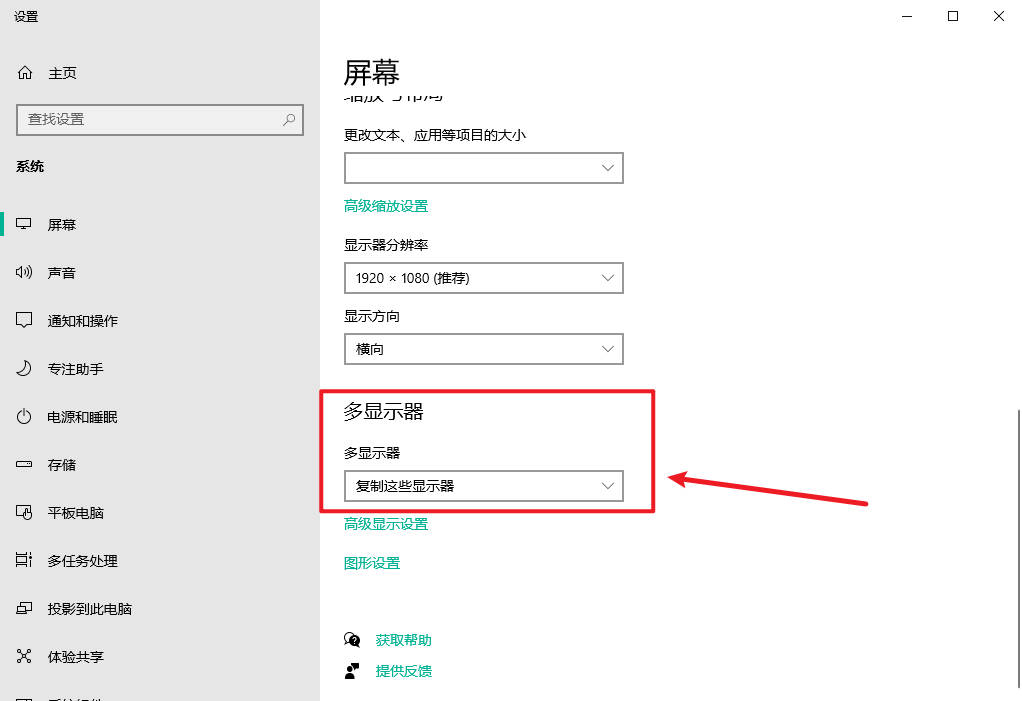
Task: Click the search magnifier icon in 查找设置
Action: [289, 119]
